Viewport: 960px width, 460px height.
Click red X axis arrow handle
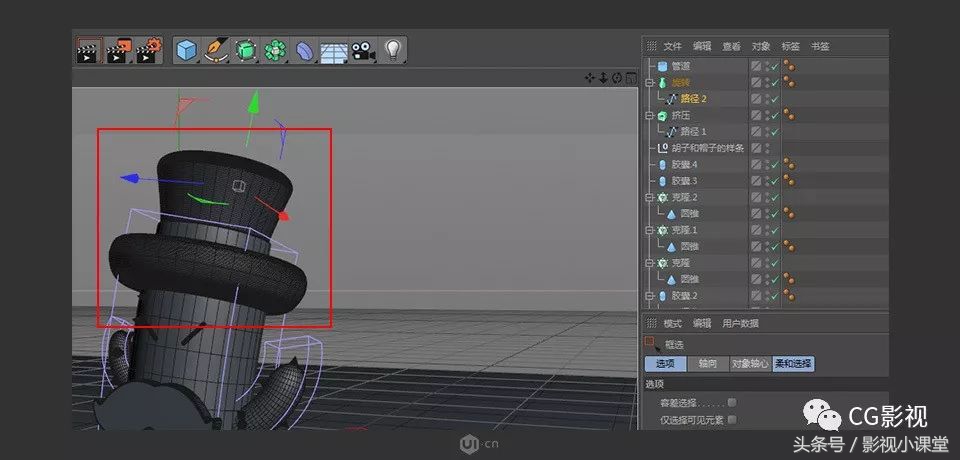(x=283, y=216)
